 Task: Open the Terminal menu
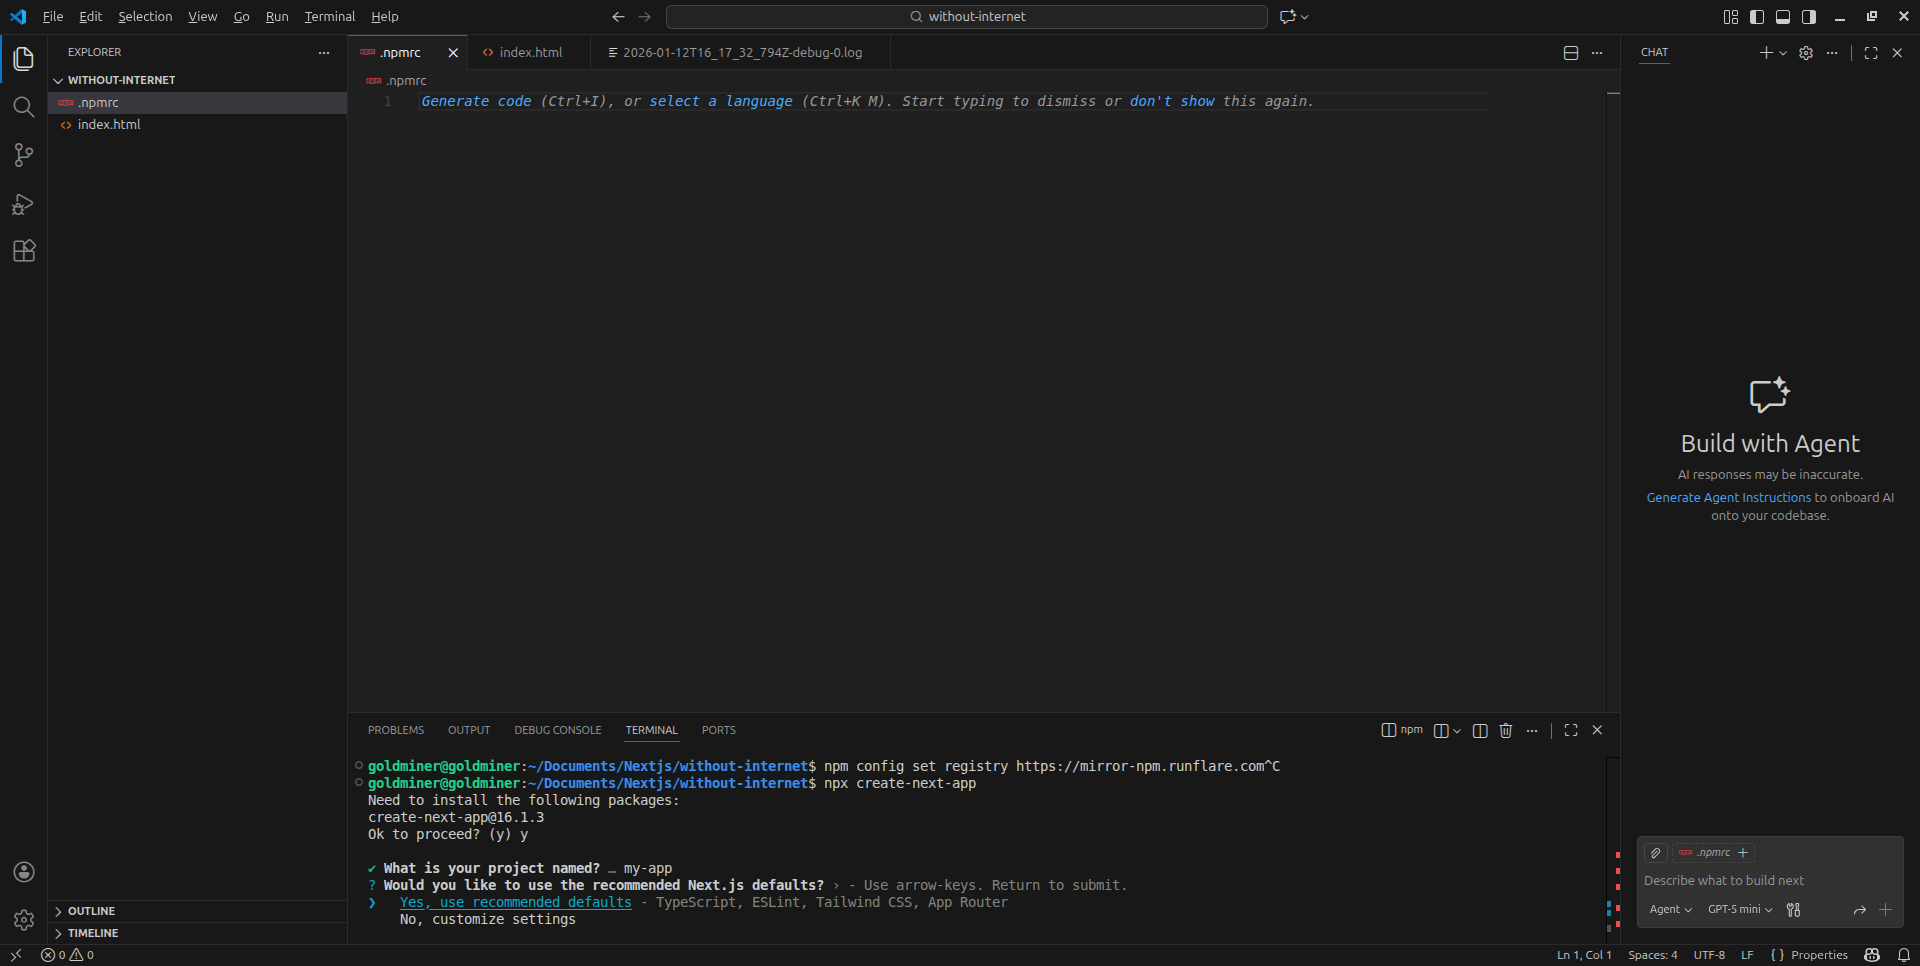329,17
